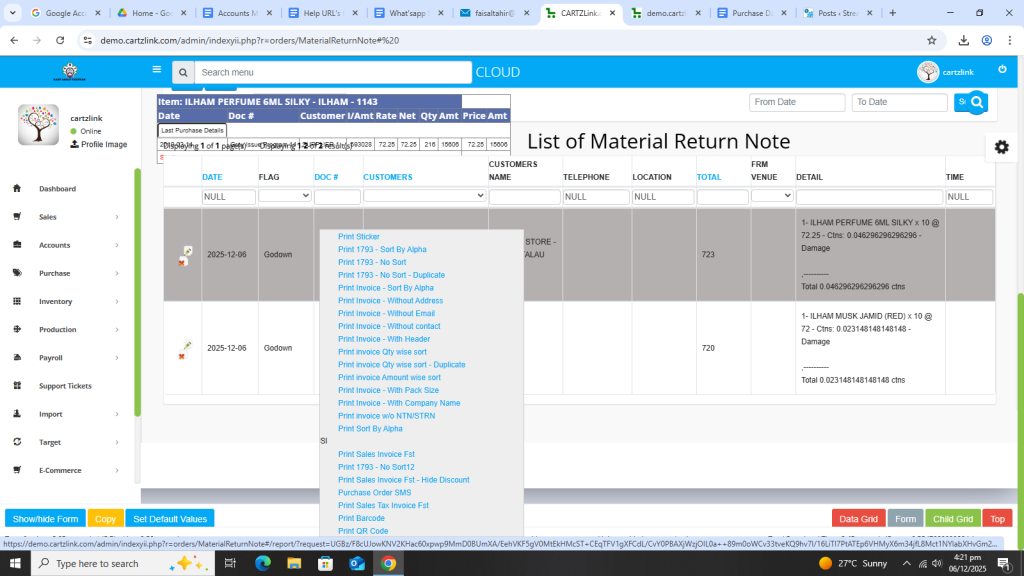Click the power logout icon

[x=1002, y=70]
